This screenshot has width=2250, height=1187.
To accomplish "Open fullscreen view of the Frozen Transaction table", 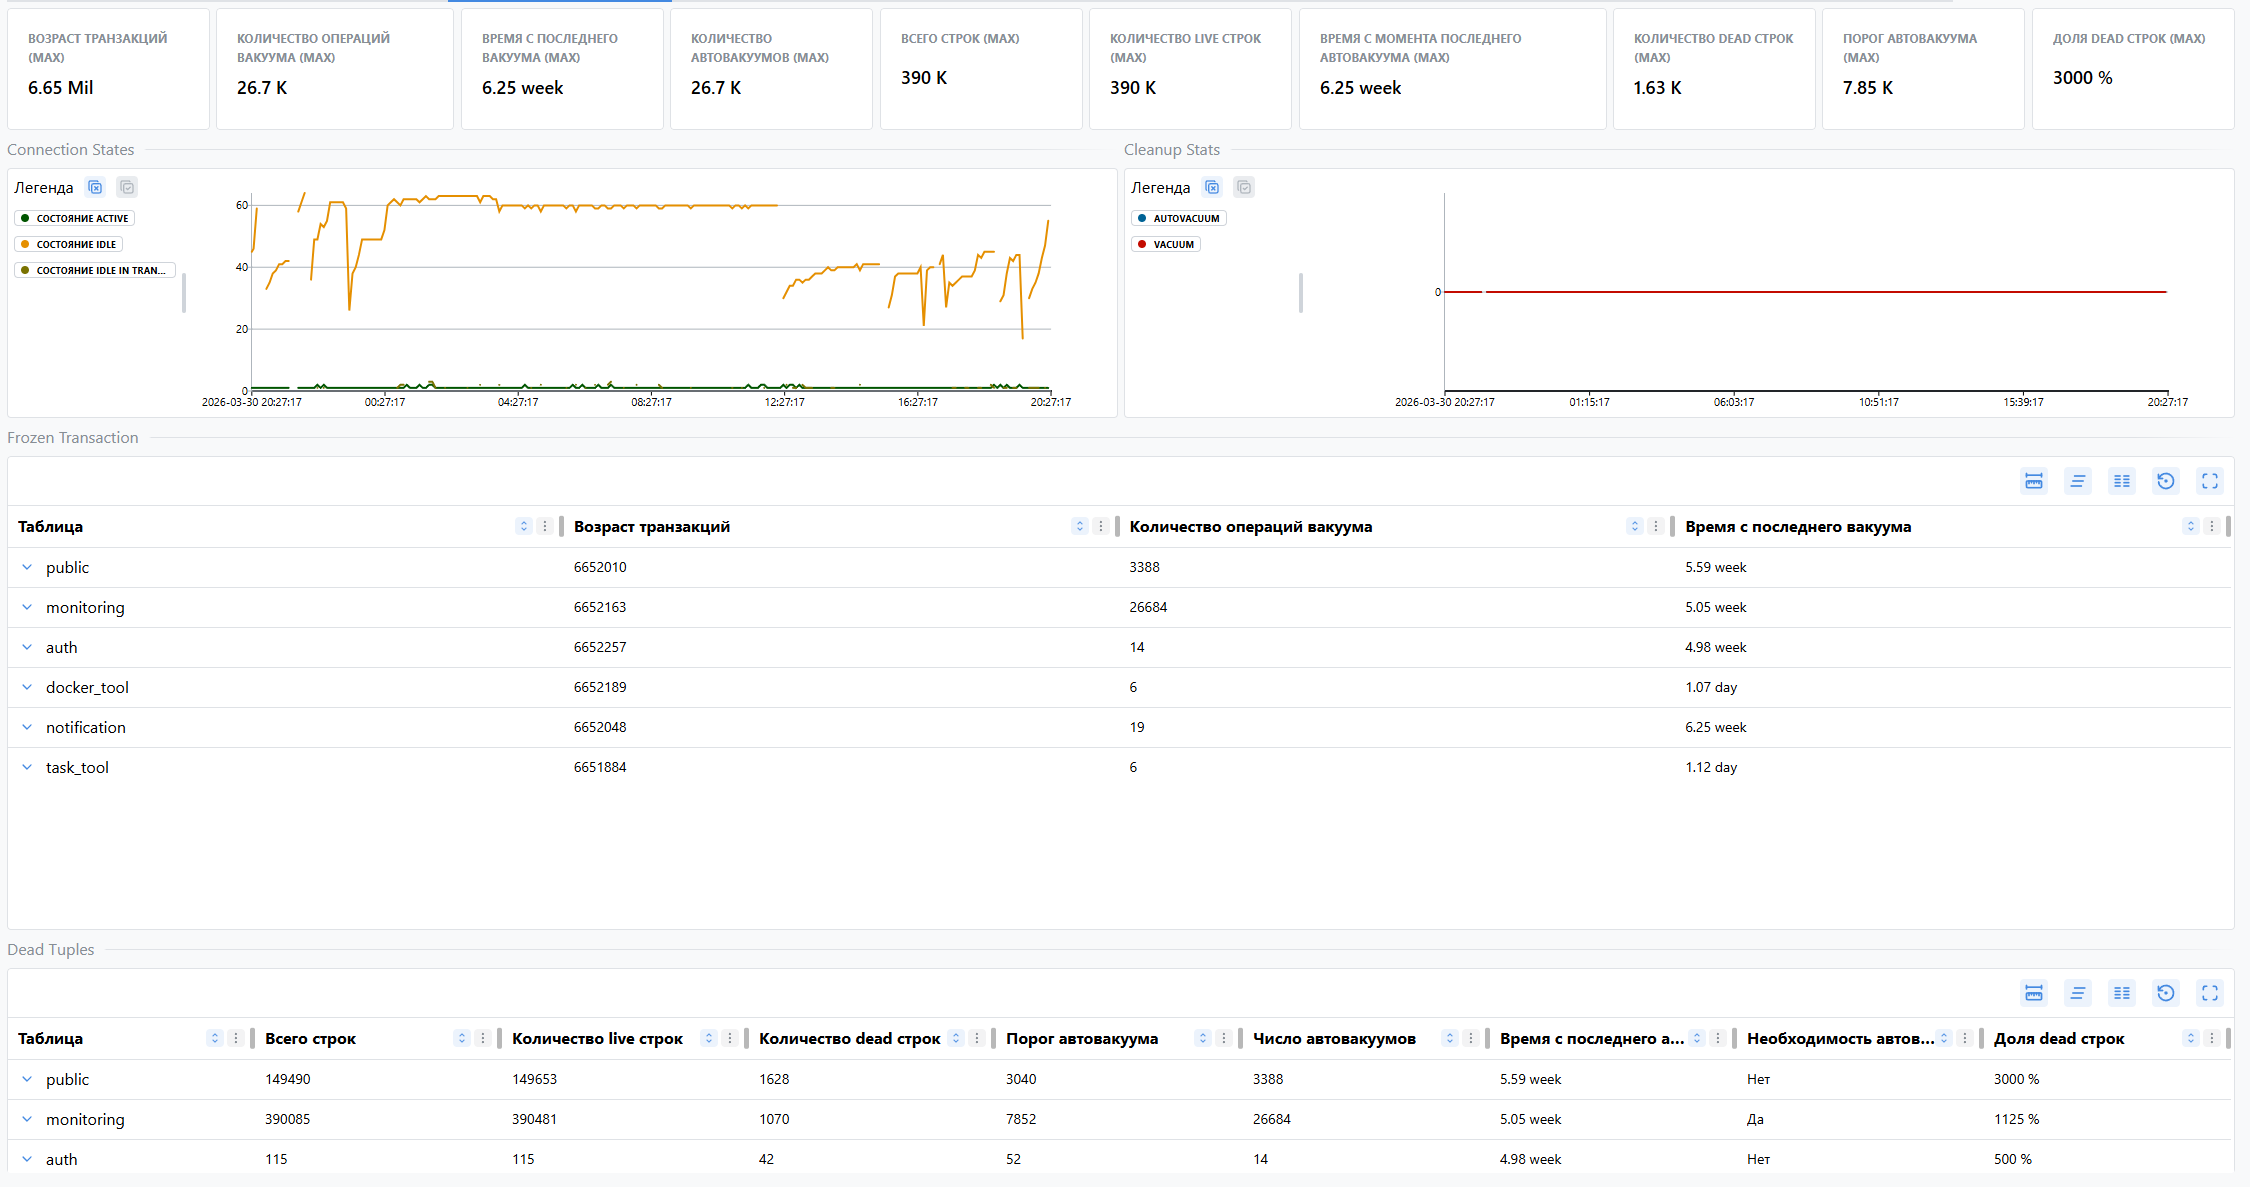I will pyautogui.click(x=2210, y=481).
